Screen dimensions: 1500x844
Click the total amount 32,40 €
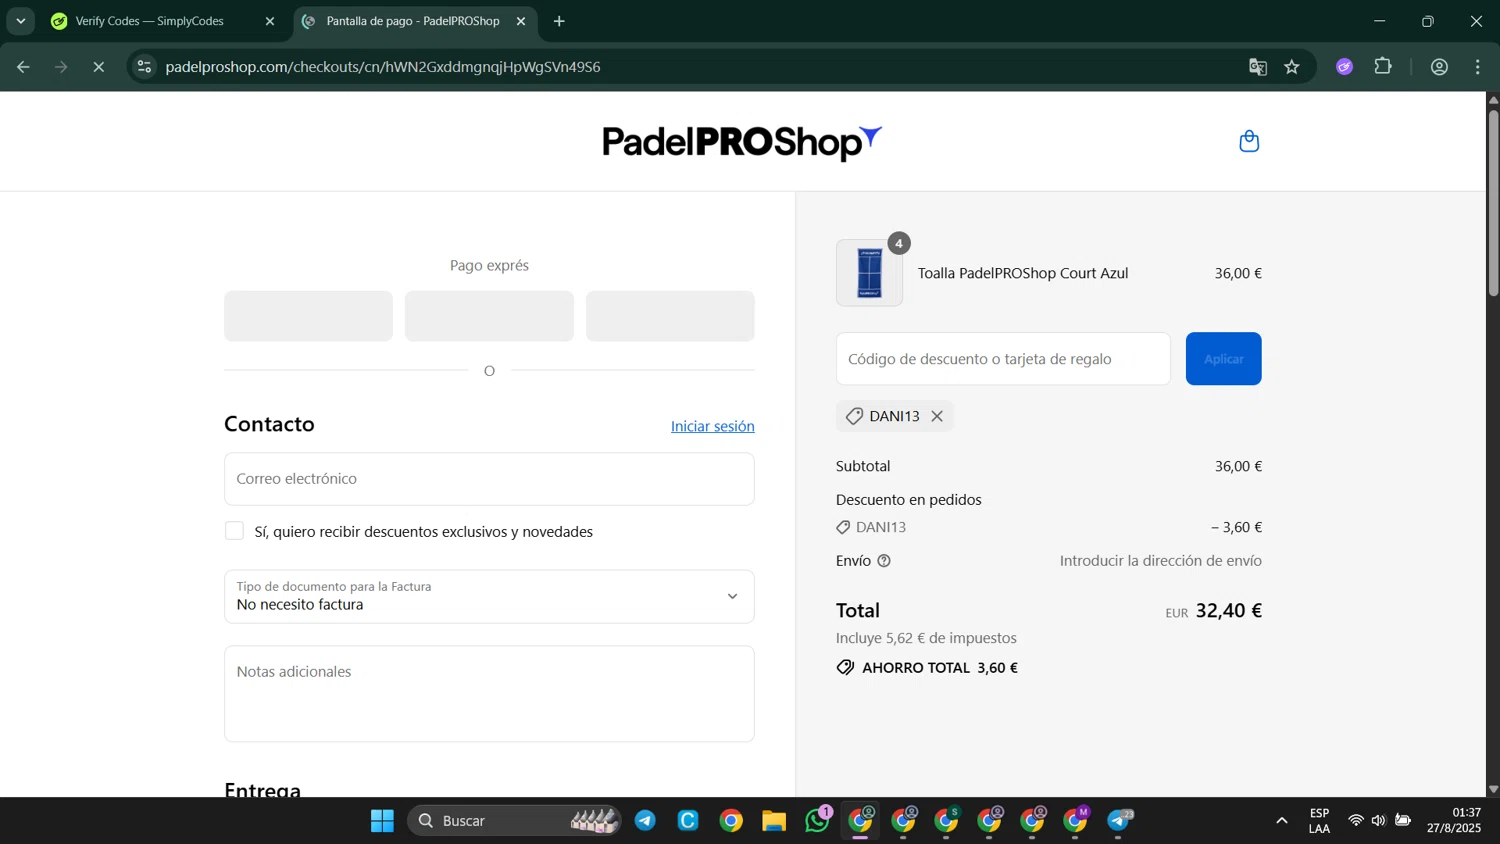pyautogui.click(x=1229, y=611)
